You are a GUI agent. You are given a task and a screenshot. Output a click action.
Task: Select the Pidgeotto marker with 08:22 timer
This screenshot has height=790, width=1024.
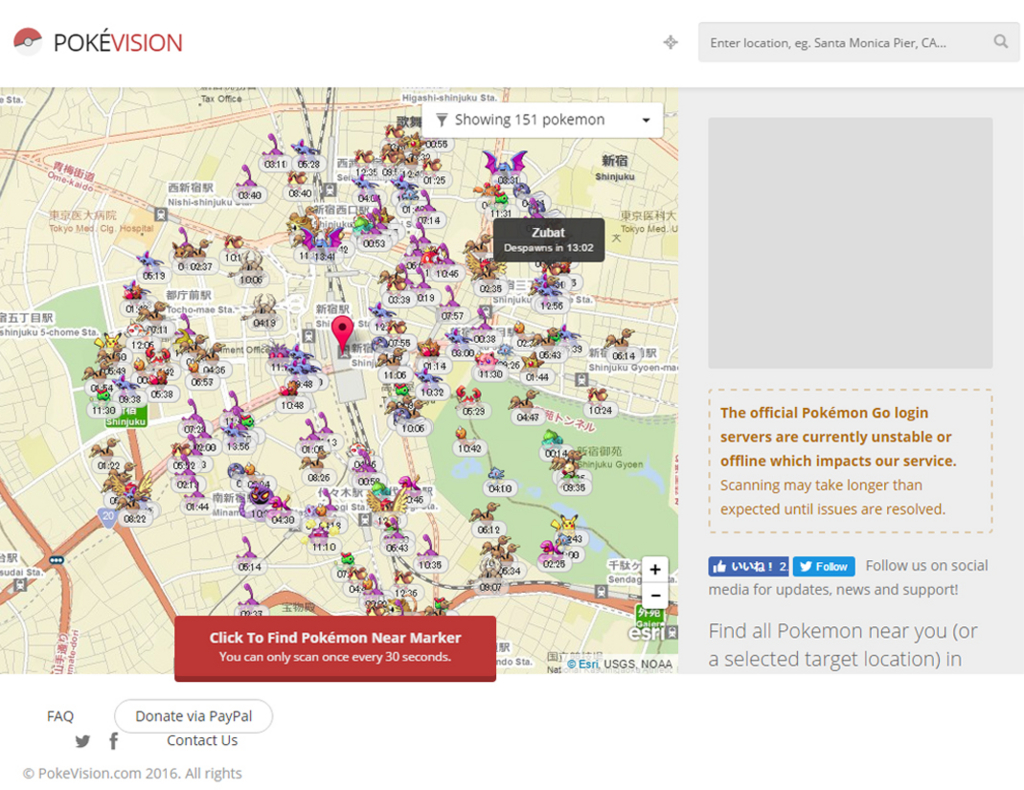(x=131, y=500)
